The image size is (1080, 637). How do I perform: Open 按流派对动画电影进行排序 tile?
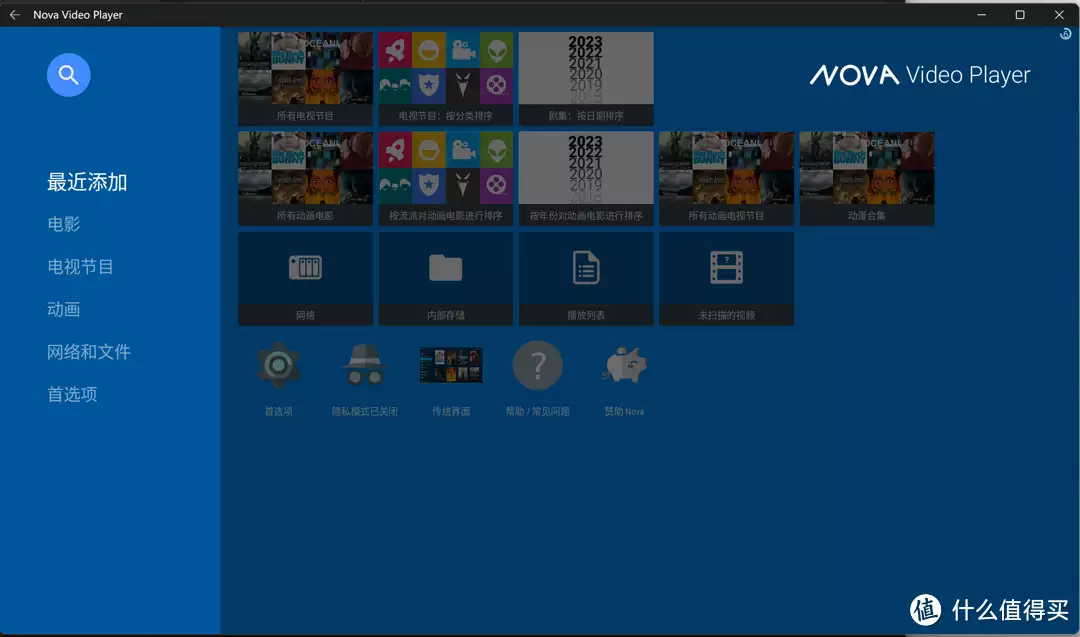446,178
